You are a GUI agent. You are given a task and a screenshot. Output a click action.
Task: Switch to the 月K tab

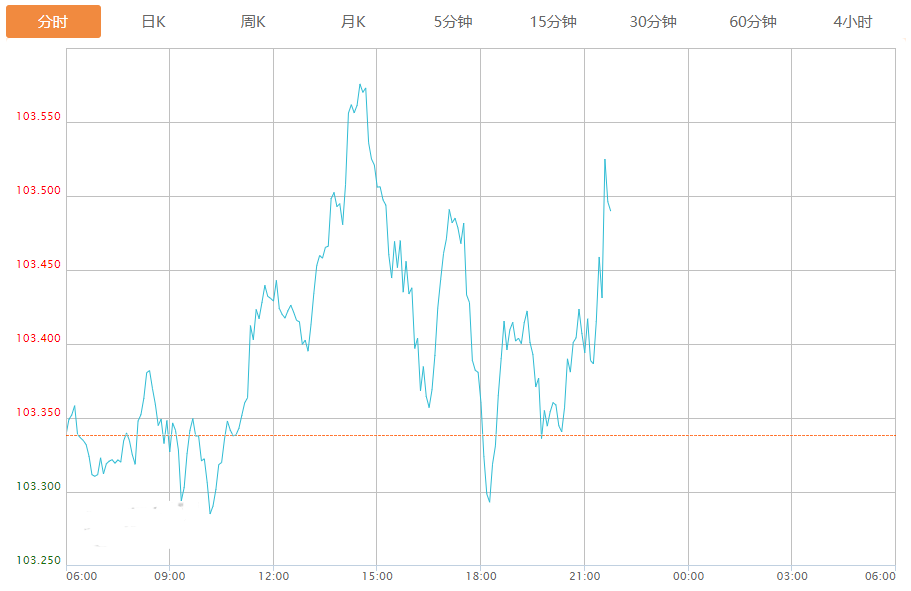[x=353, y=22]
